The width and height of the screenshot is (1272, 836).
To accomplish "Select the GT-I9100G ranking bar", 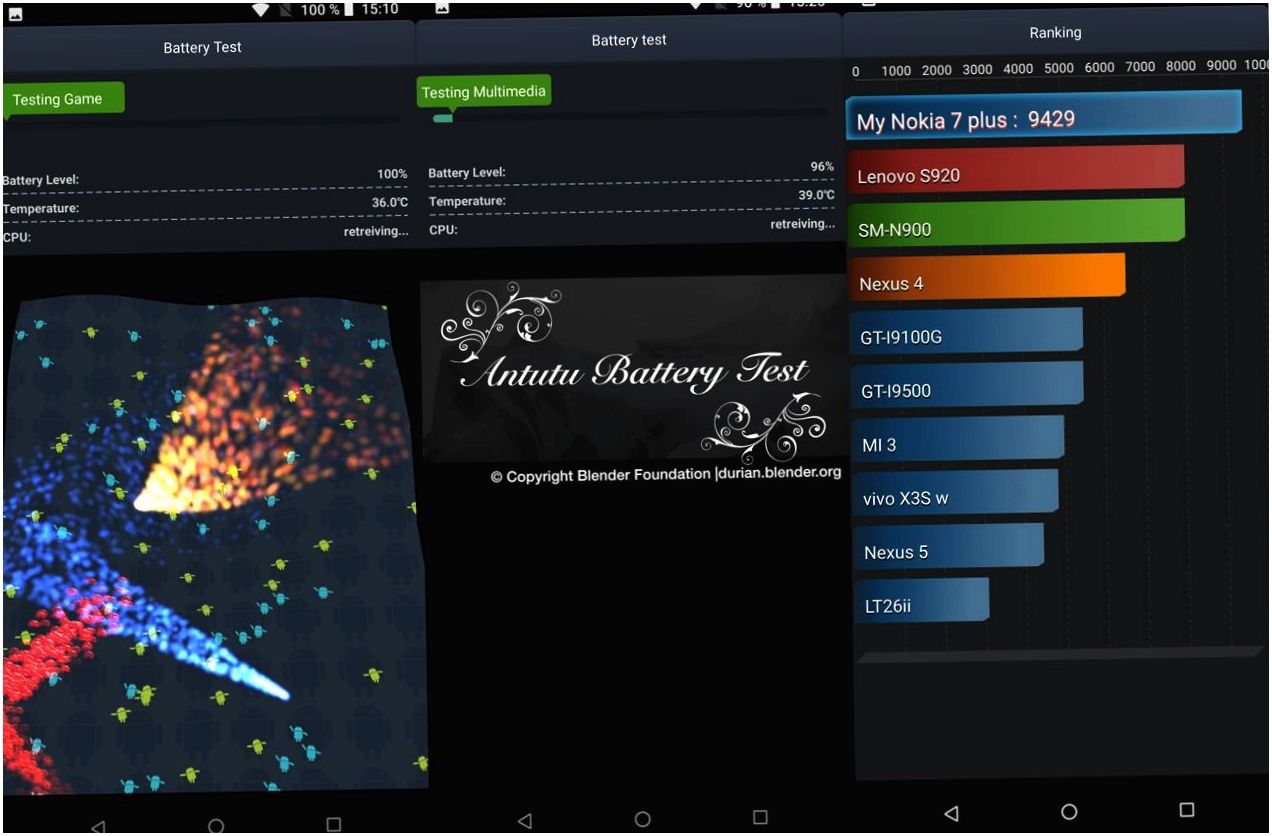I will tap(966, 332).
